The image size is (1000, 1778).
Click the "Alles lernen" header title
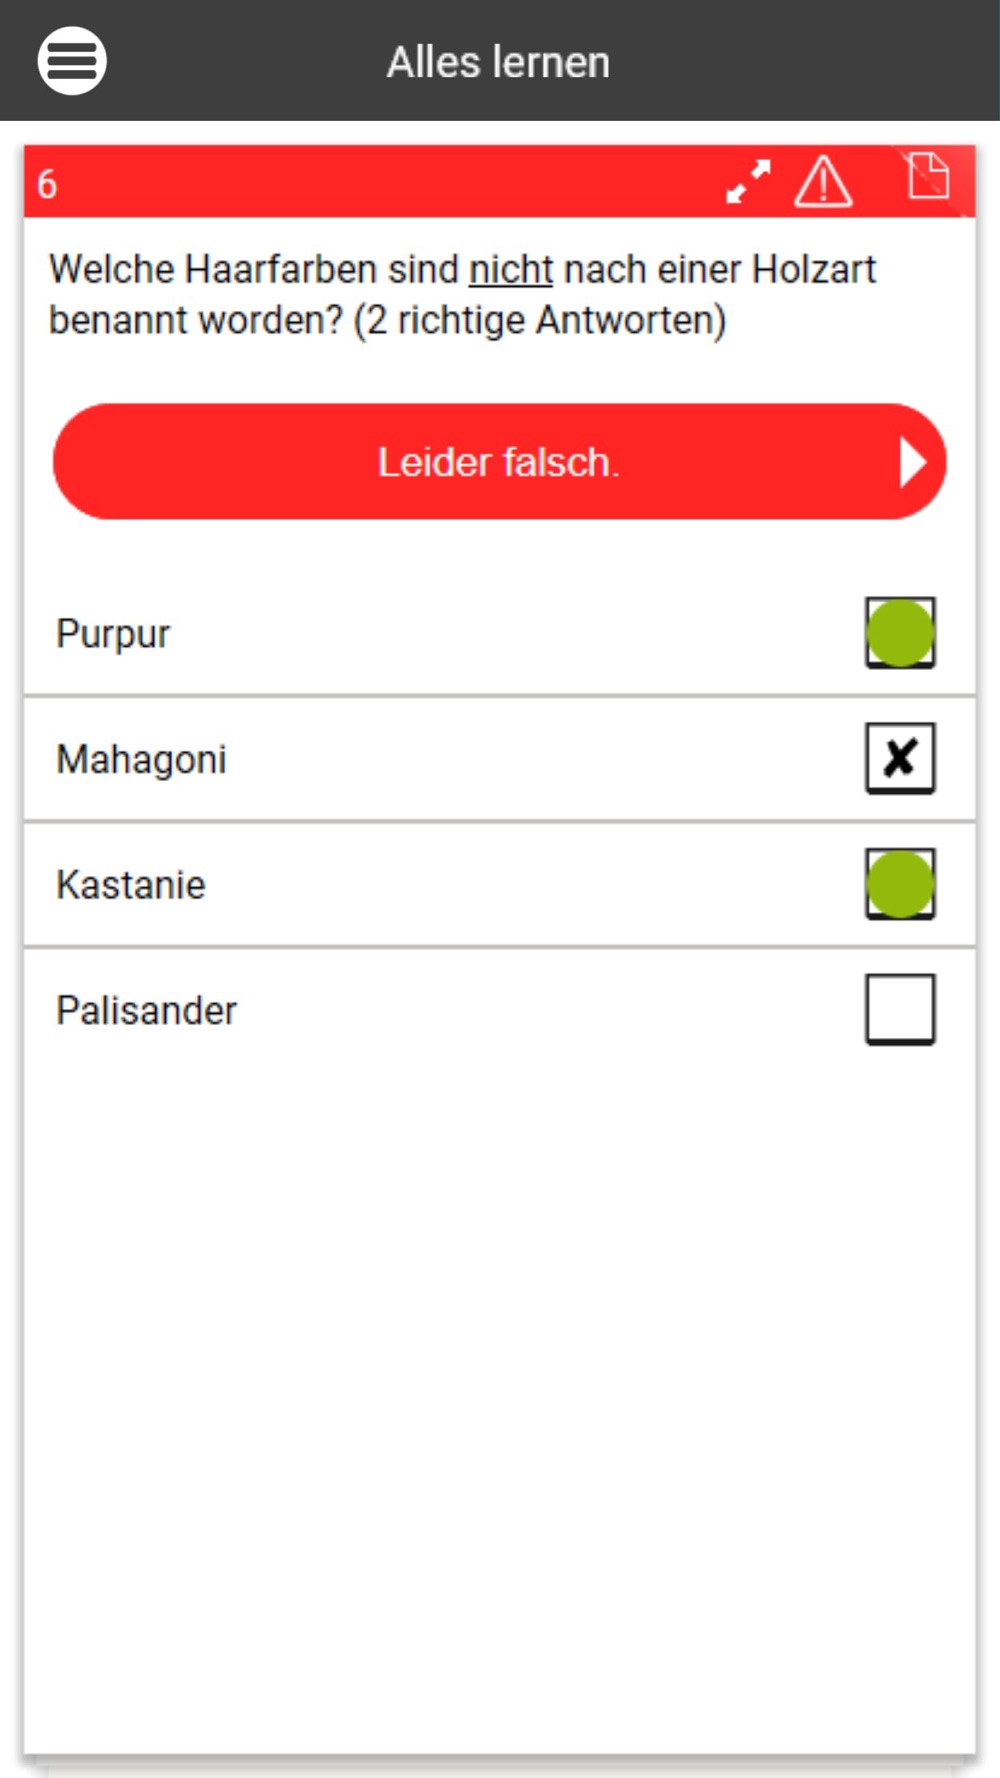(498, 62)
